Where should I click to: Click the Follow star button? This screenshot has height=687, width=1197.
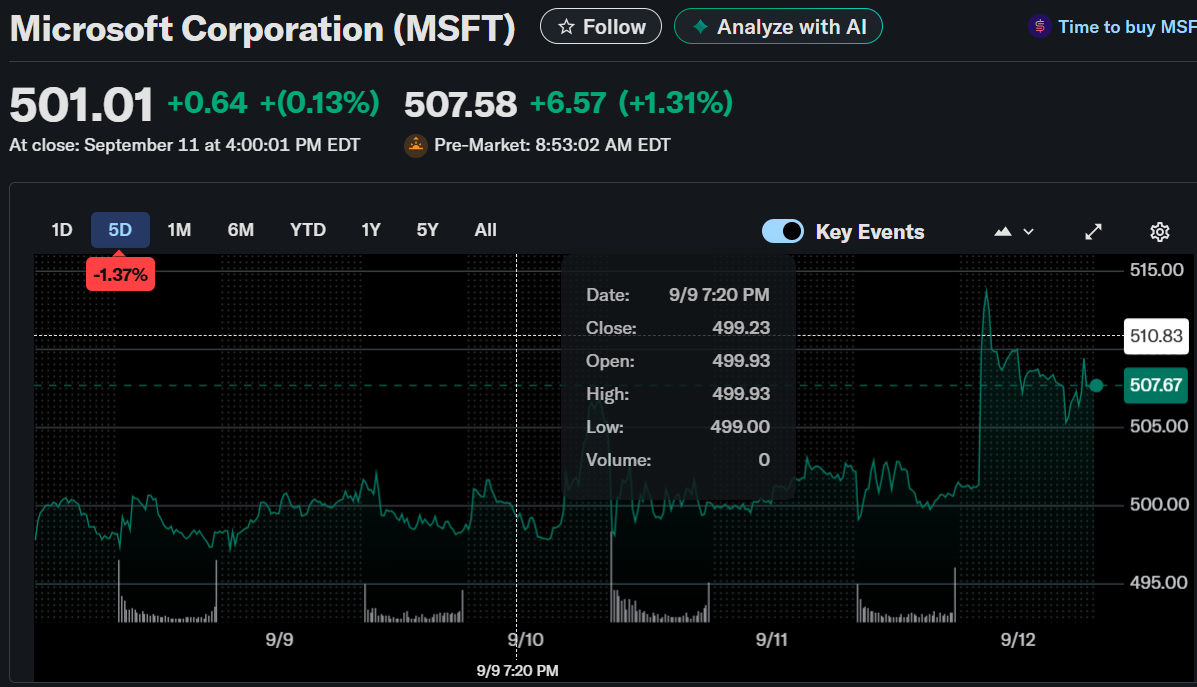(601, 27)
